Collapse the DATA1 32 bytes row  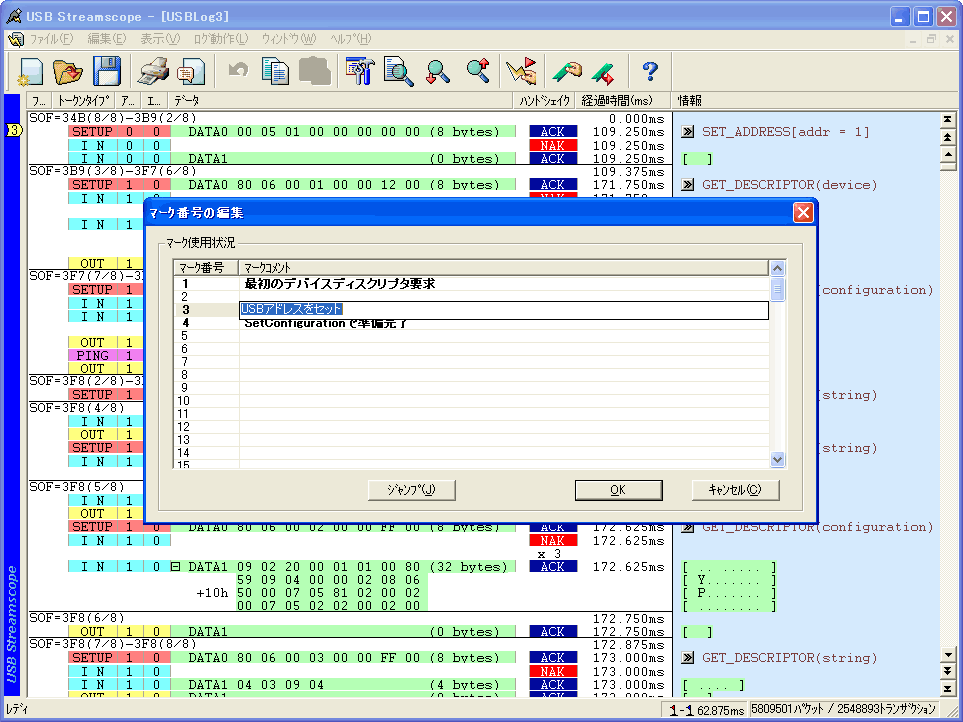point(176,567)
